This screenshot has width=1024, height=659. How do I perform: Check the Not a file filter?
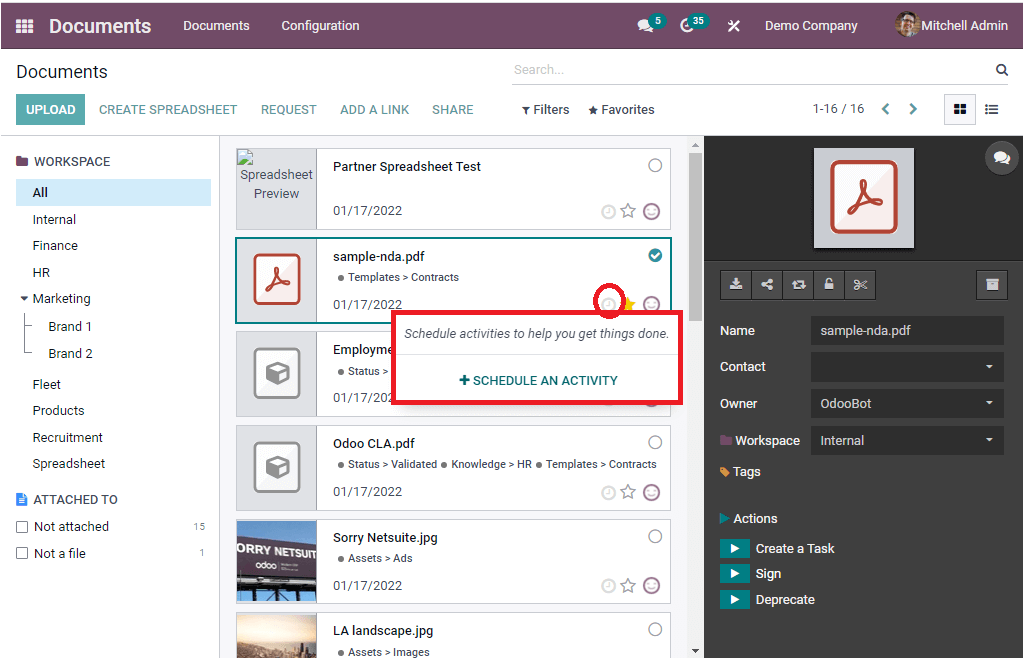(x=22, y=553)
